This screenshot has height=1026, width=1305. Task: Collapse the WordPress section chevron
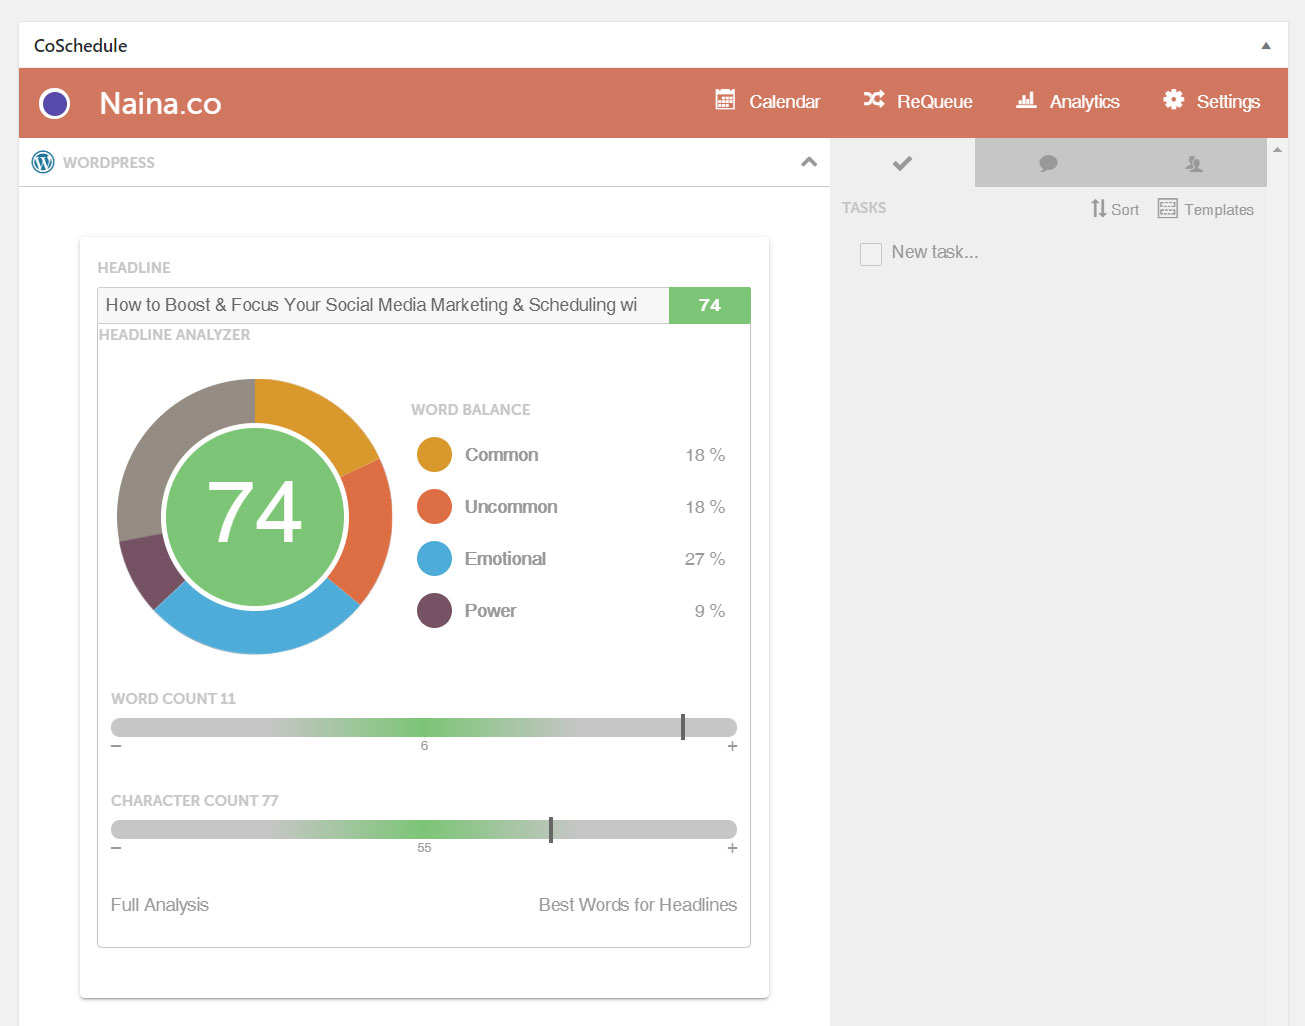809,162
